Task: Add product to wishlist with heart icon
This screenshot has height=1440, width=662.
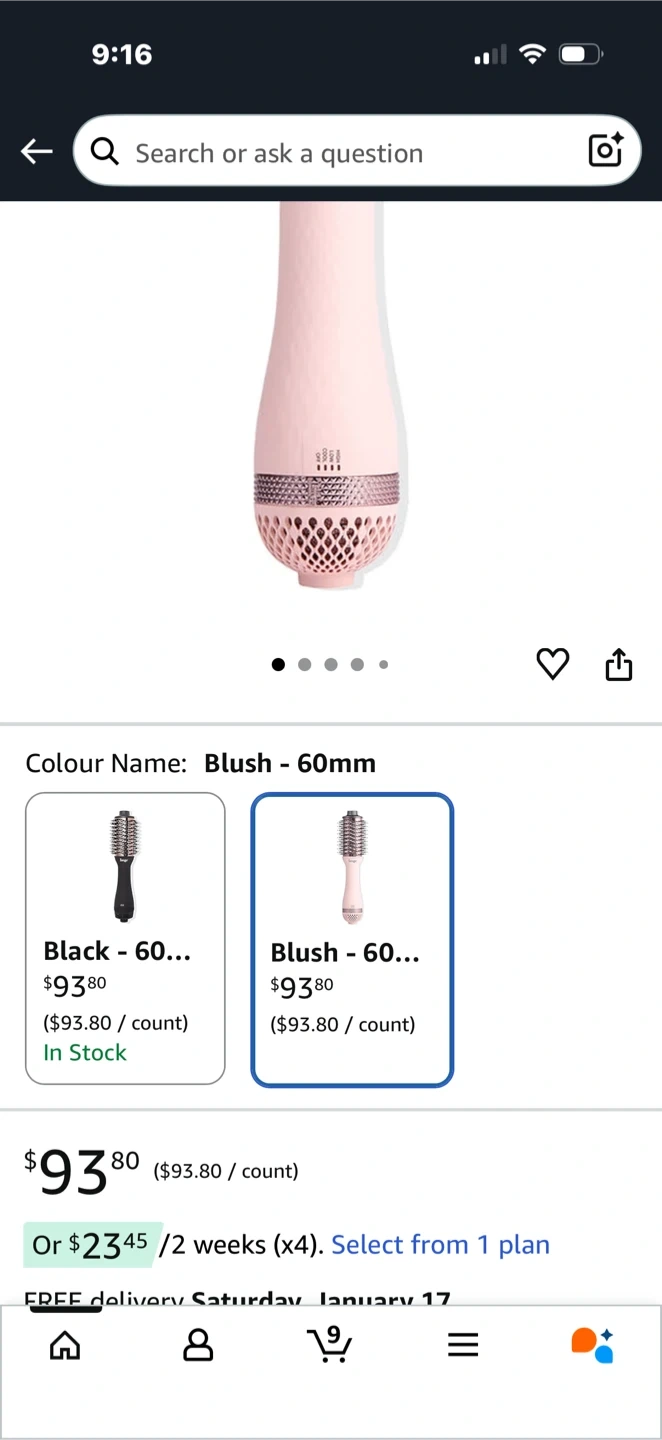Action: pyautogui.click(x=553, y=664)
